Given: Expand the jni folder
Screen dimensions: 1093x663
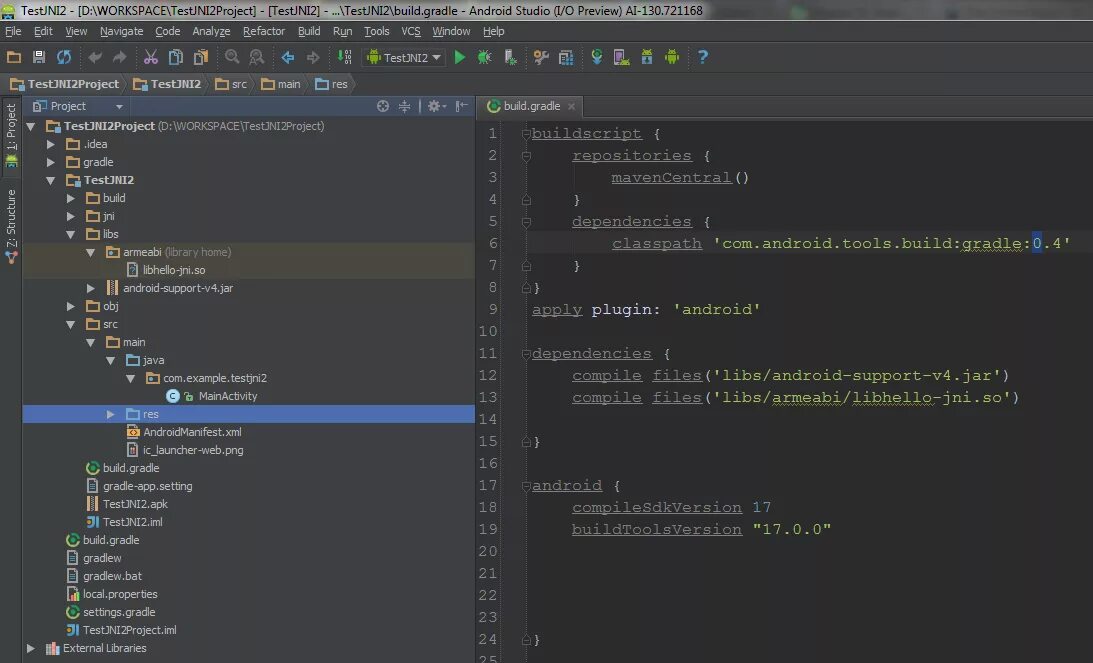Looking at the screenshot, I should 70,216.
